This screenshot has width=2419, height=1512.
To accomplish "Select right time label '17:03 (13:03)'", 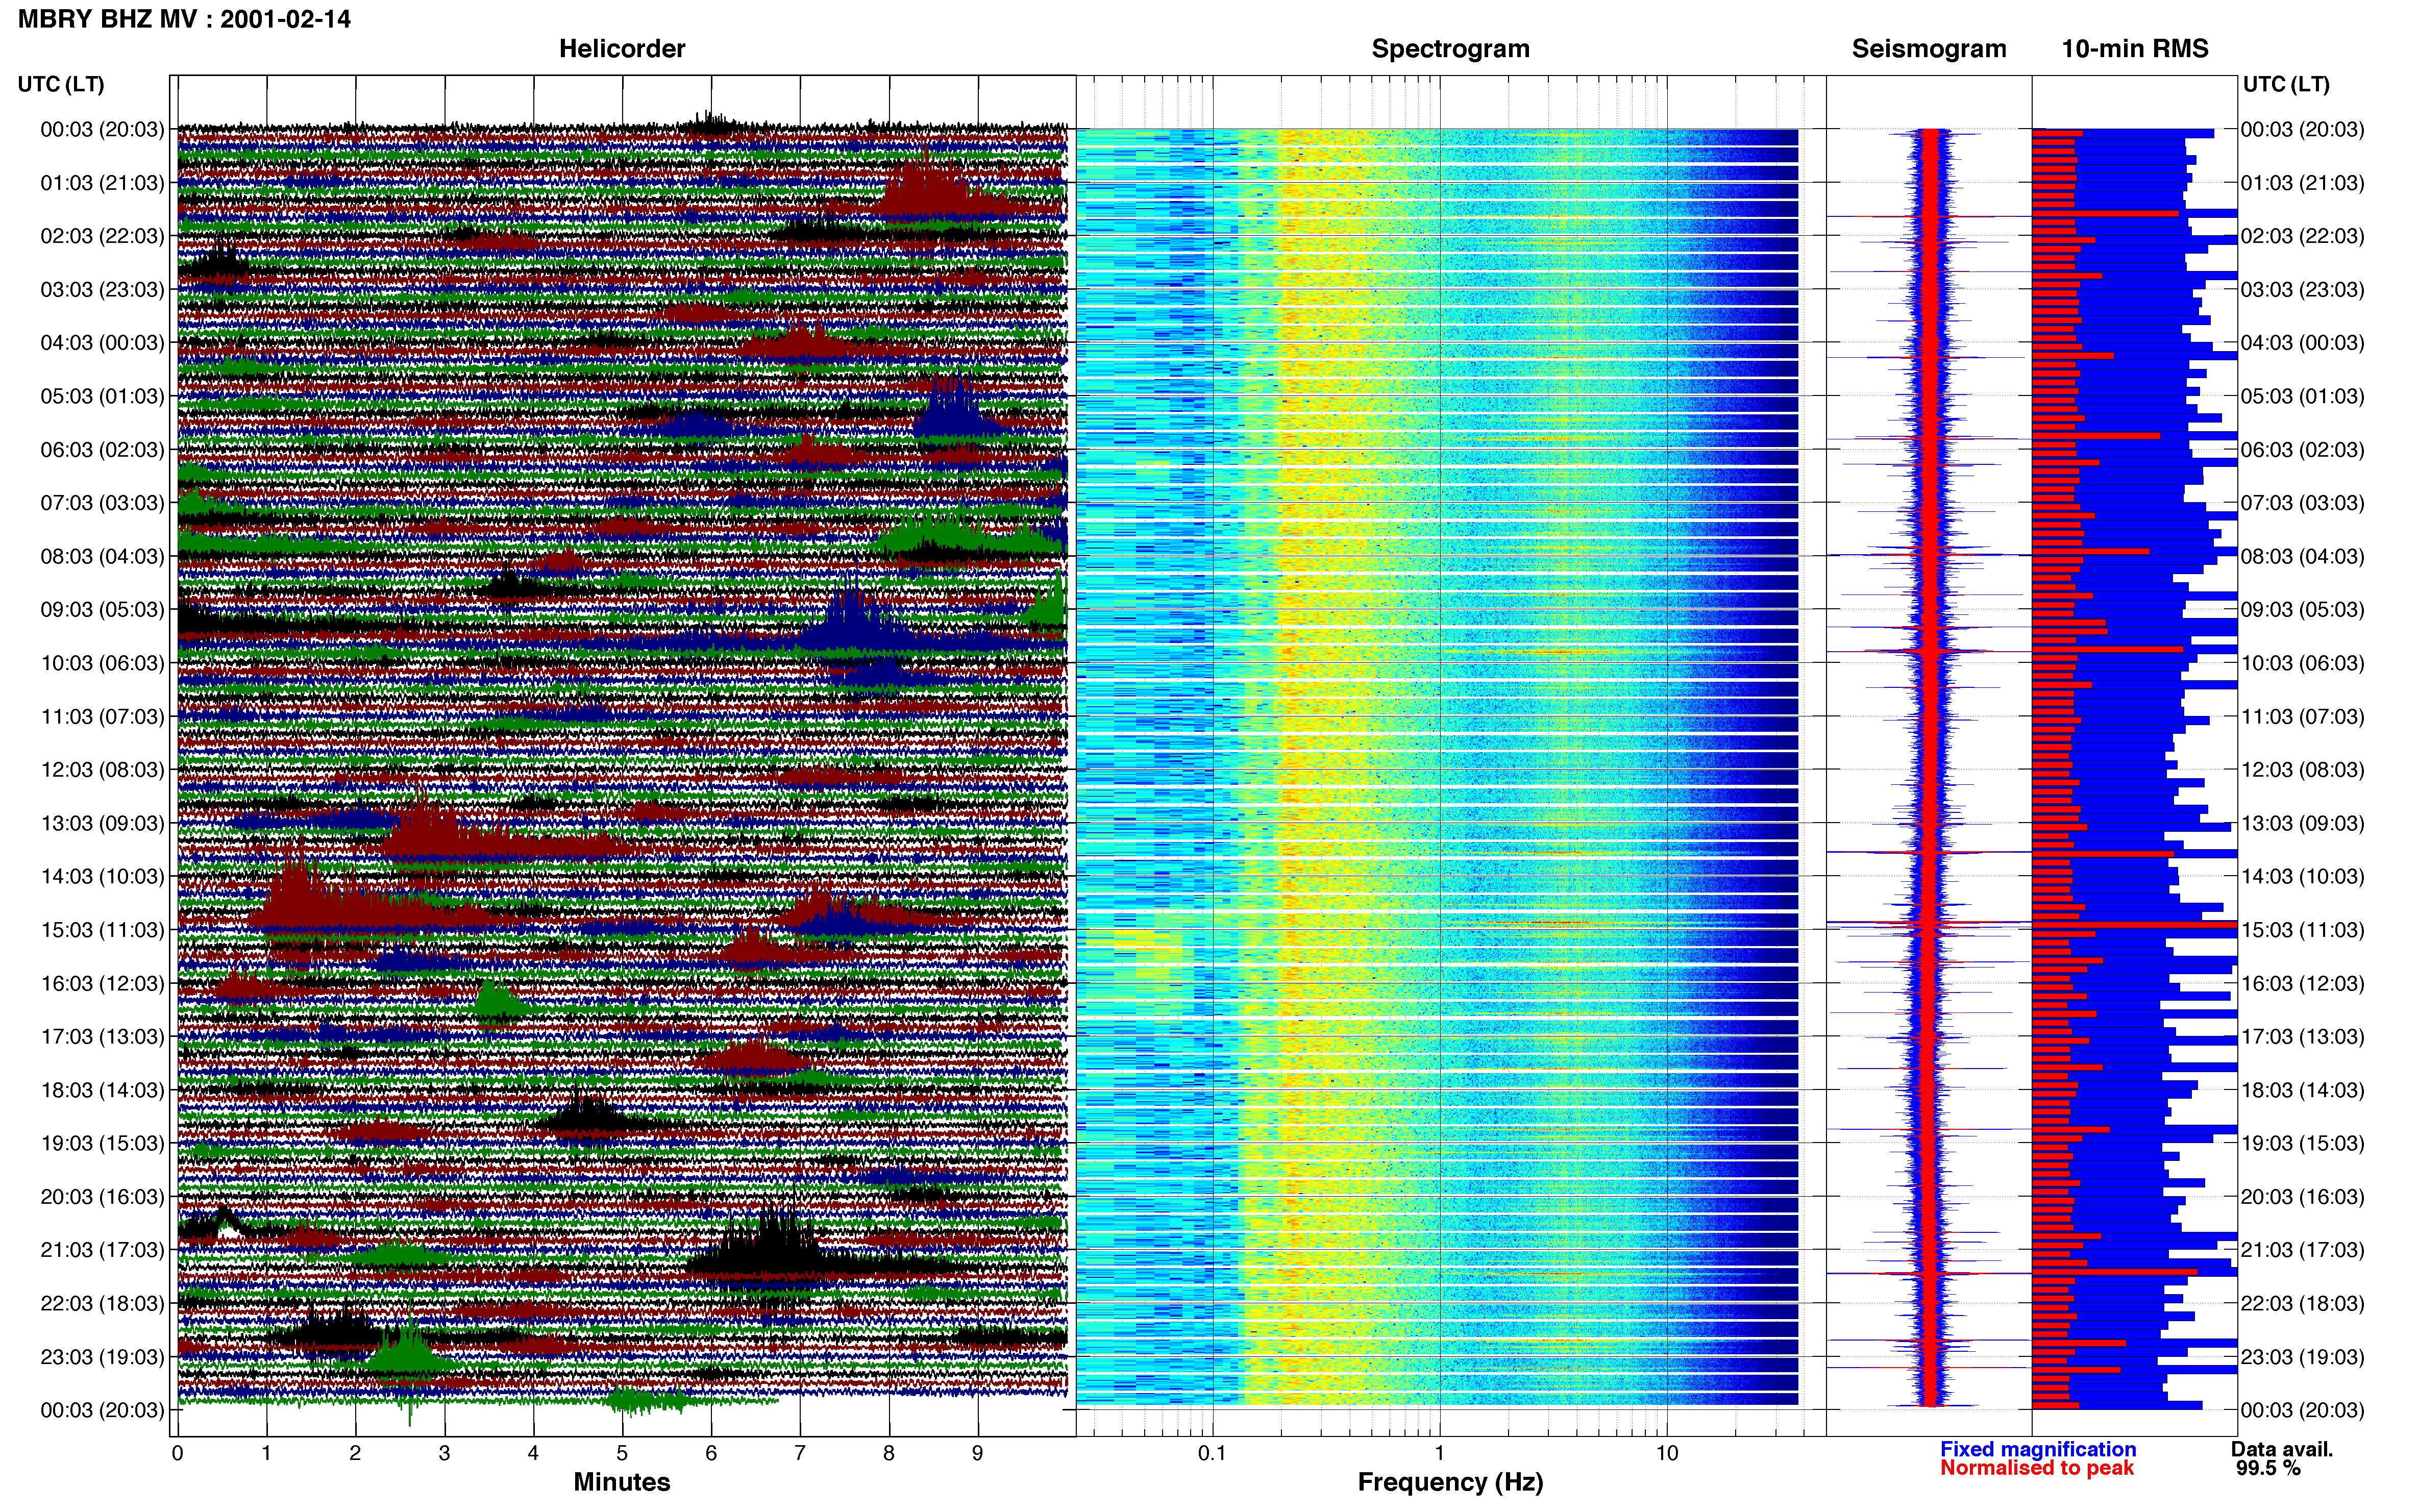I will pyautogui.click(x=2303, y=1037).
